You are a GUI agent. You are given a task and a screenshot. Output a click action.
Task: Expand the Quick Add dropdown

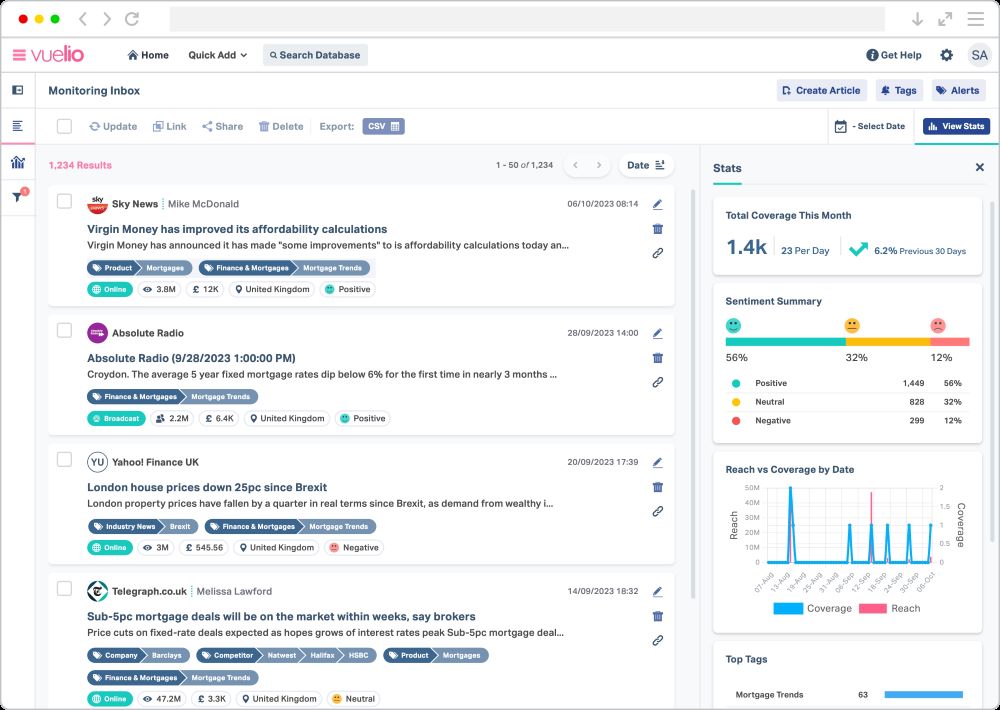point(217,55)
